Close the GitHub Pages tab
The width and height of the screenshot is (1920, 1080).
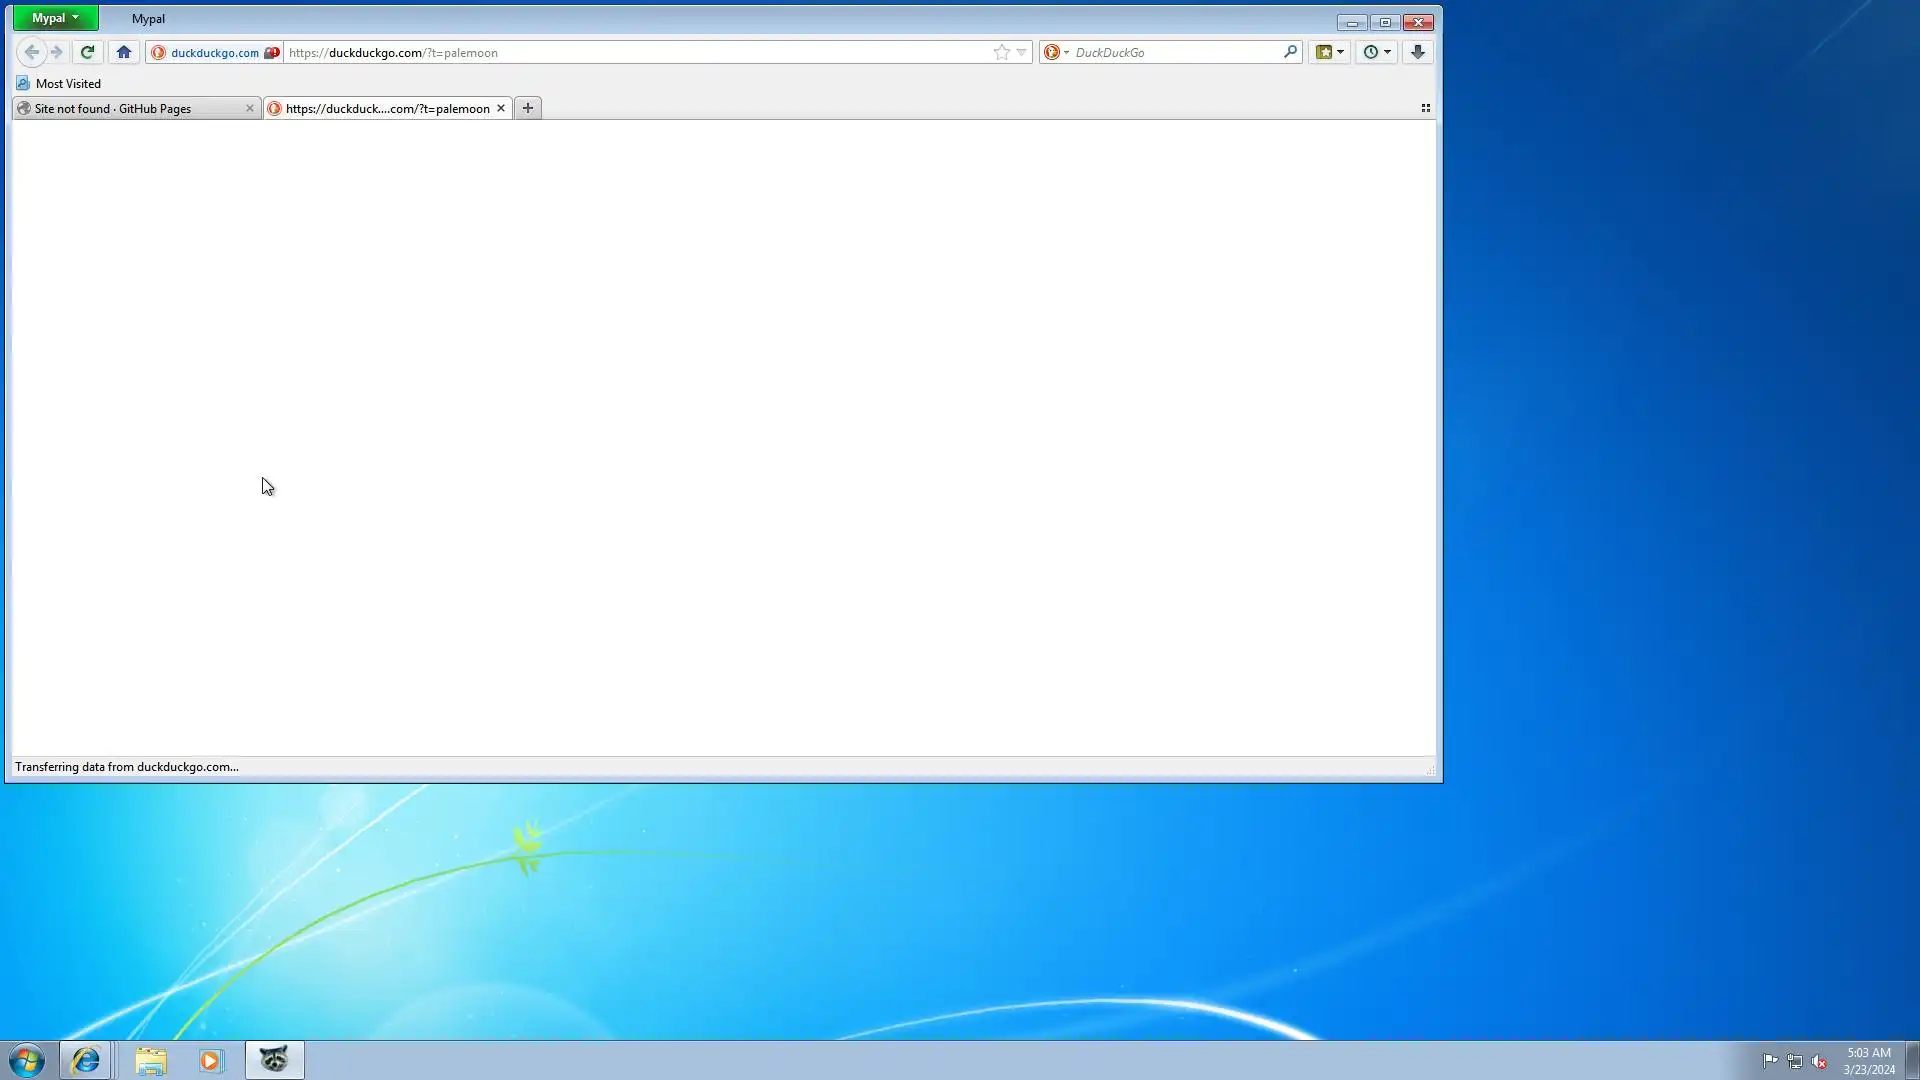click(250, 108)
